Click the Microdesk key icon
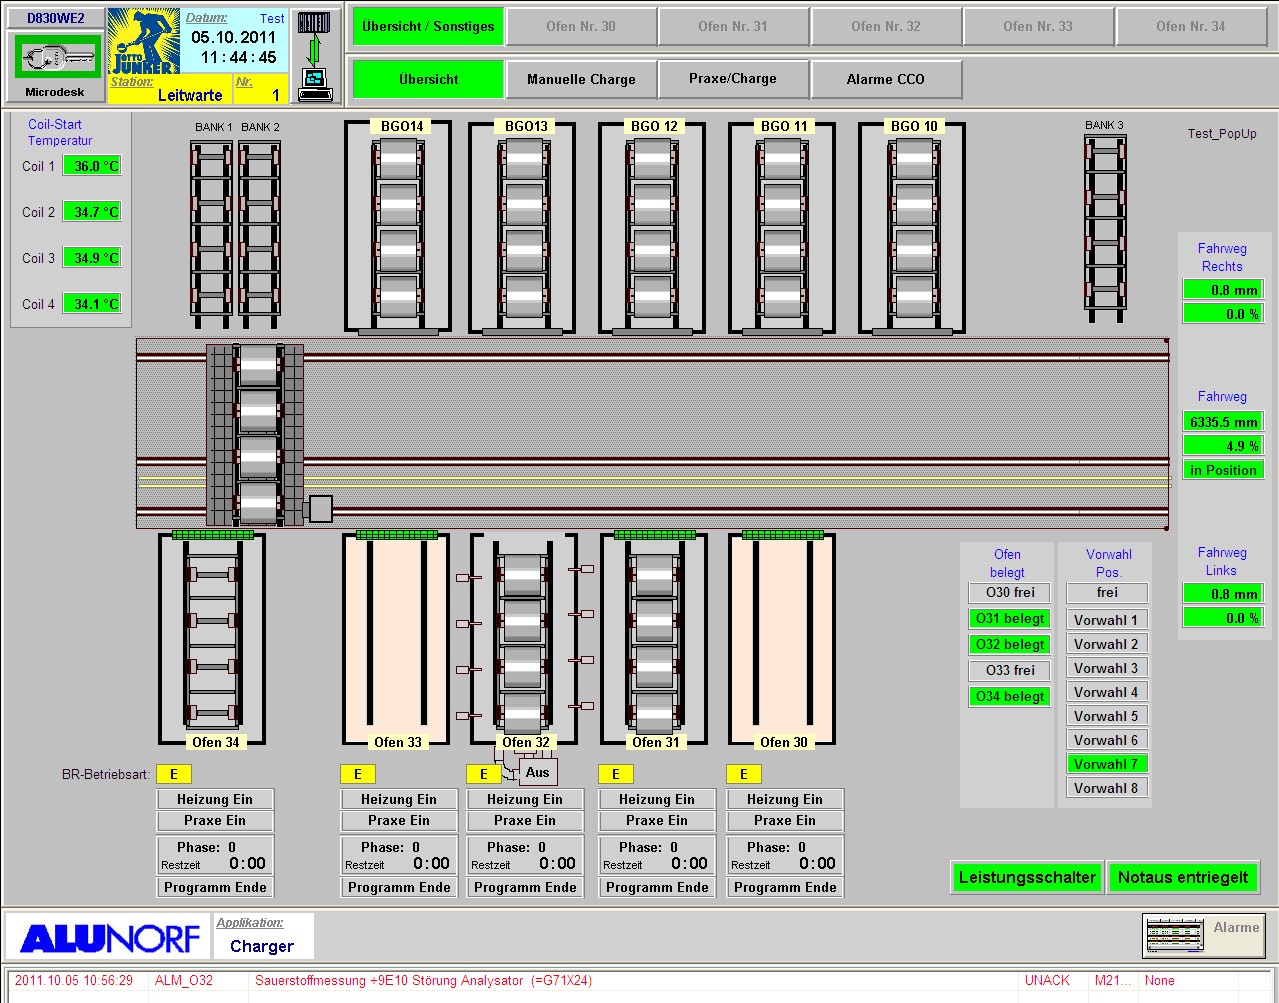This screenshot has height=1003, width=1279. click(57, 58)
